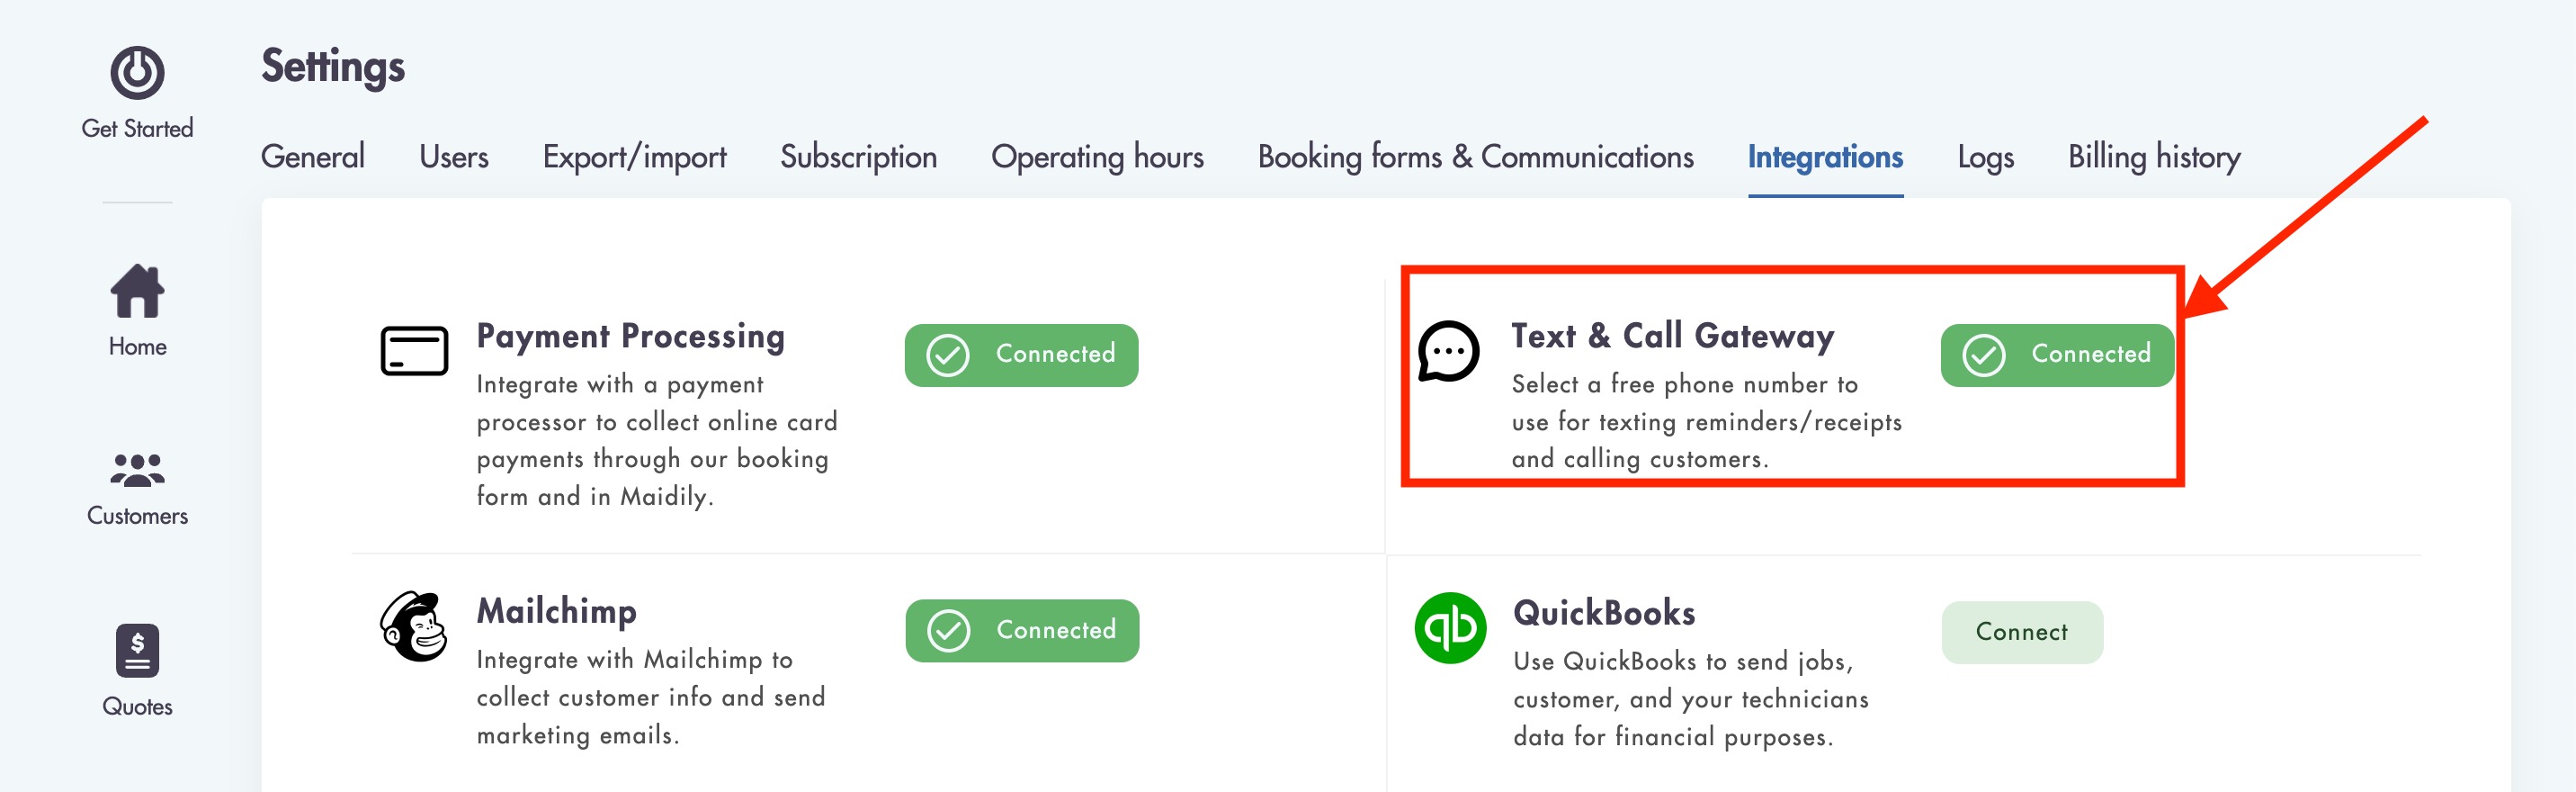Click Payment Processing Connected button

point(1021,355)
